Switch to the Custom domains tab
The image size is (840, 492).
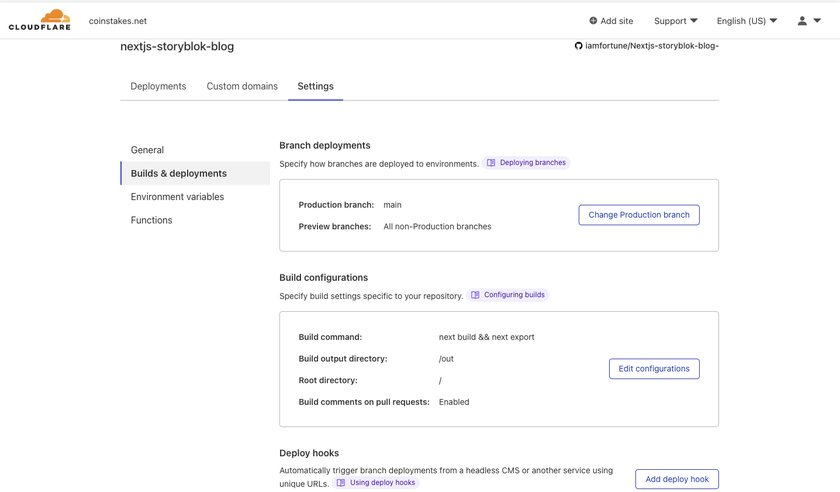click(x=242, y=86)
